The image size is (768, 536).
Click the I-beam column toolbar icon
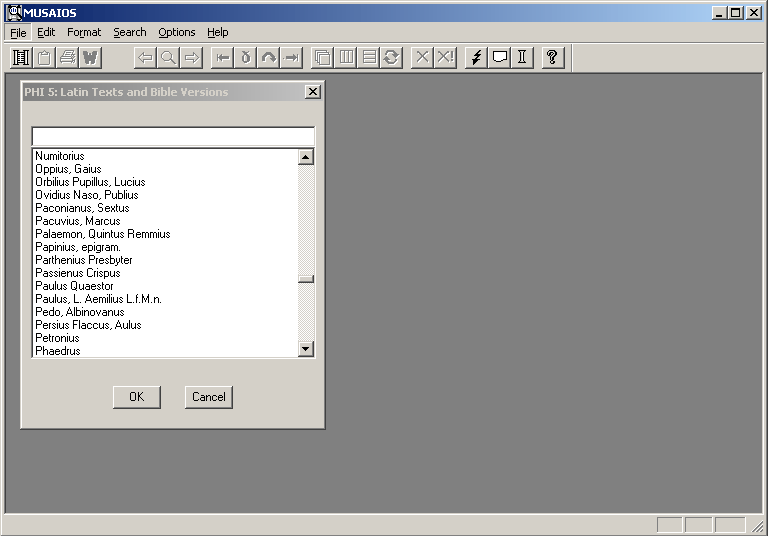pyautogui.click(x=522, y=58)
